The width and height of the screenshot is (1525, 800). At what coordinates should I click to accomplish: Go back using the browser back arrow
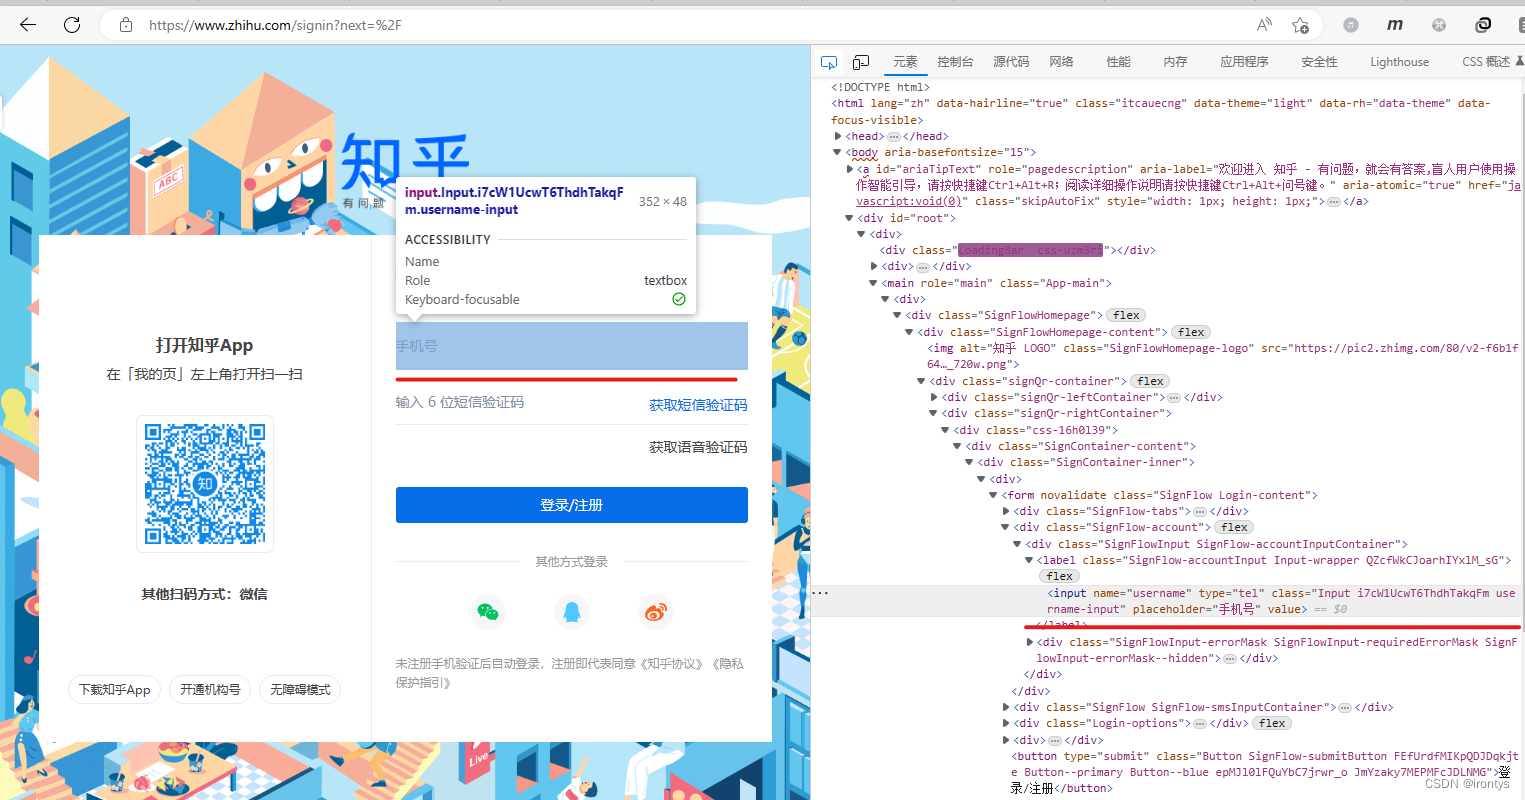(28, 25)
